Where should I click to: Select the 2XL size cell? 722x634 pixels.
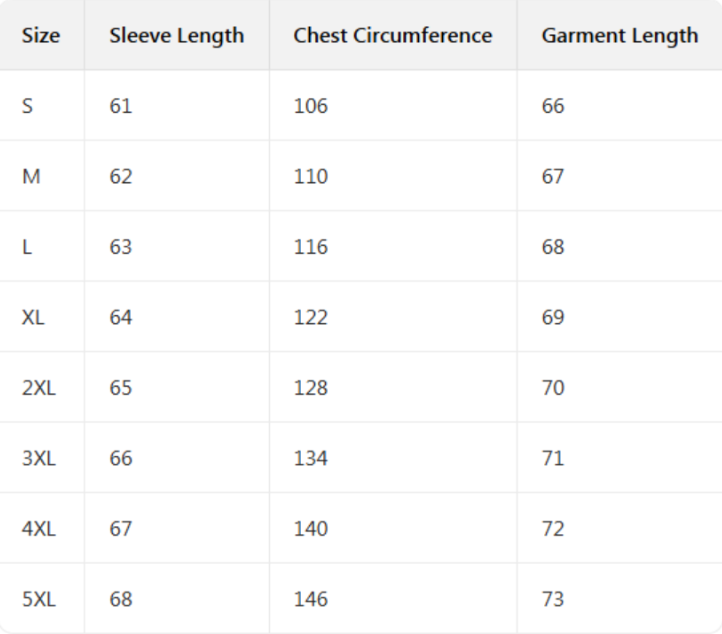point(38,388)
